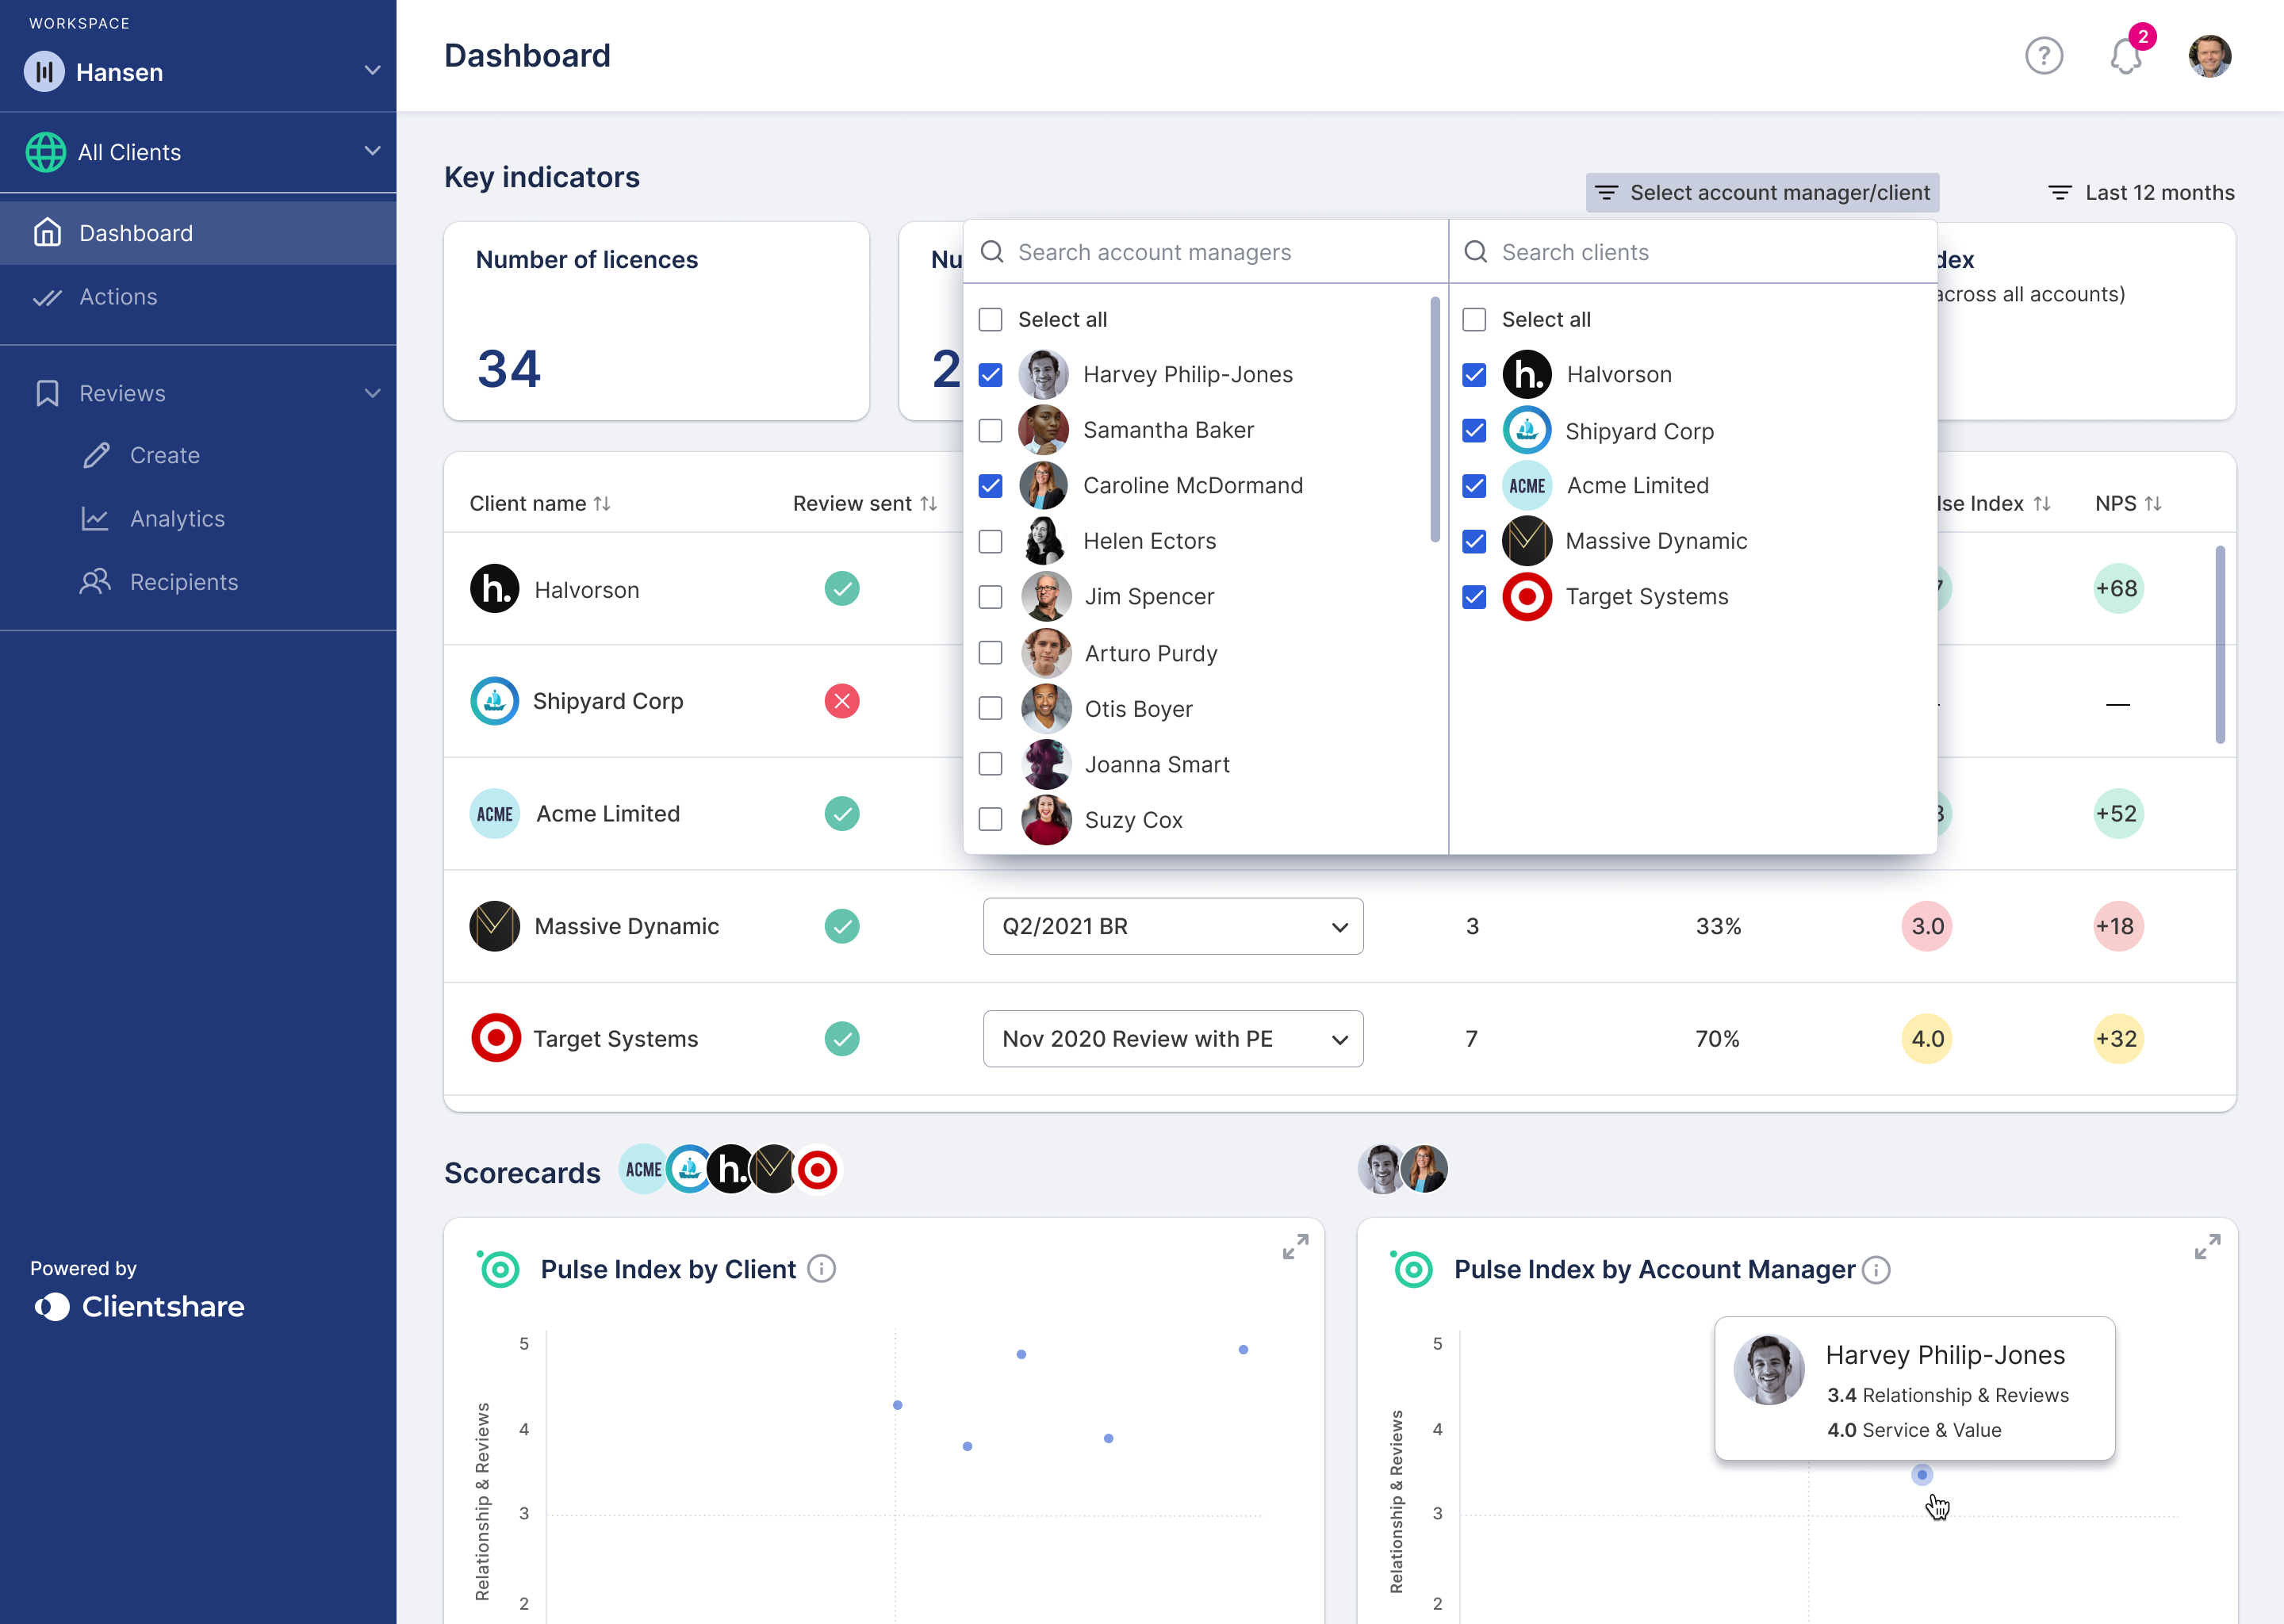Open Shipyard Corp client row name
This screenshot has height=1624, width=2284.
(608, 701)
